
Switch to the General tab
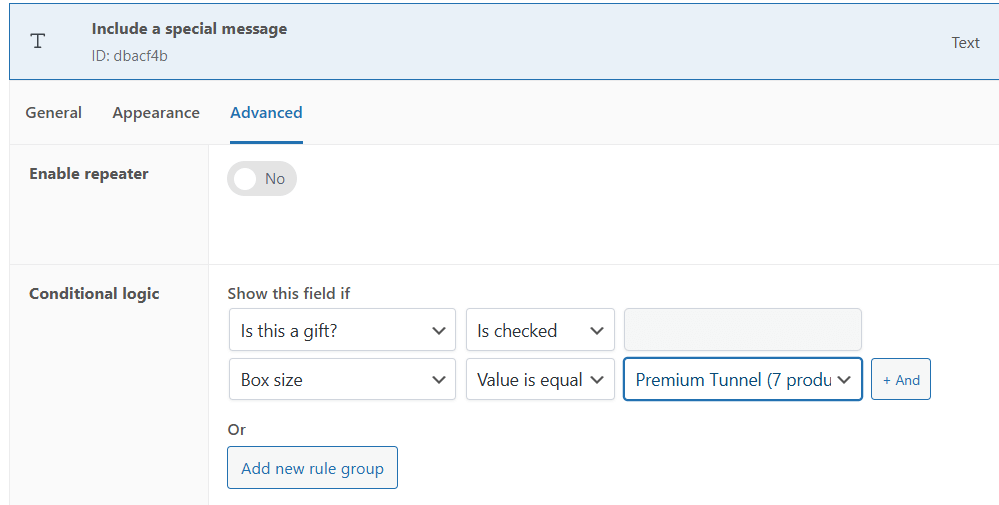point(54,113)
